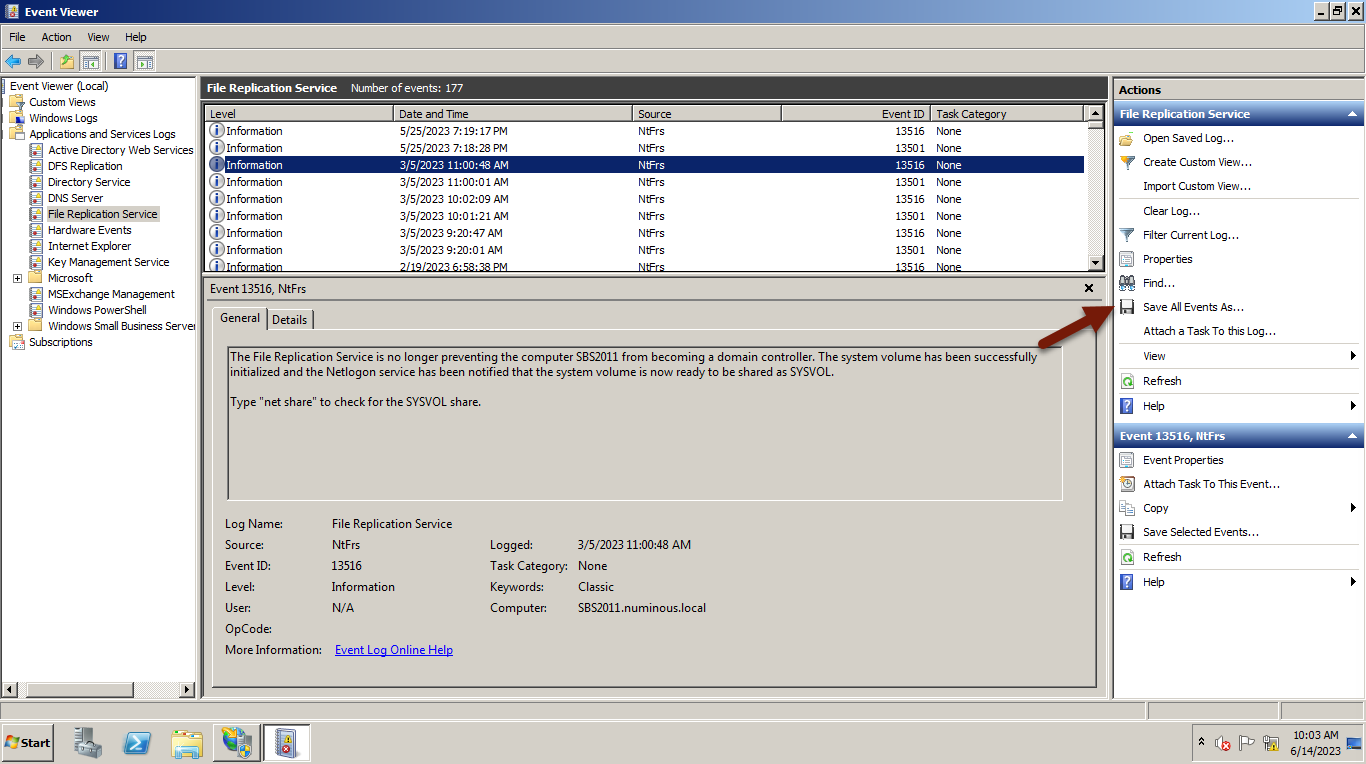1366x764 pixels.
Task: Click the Properties sheet icon in Actions
Action: coord(1127,259)
